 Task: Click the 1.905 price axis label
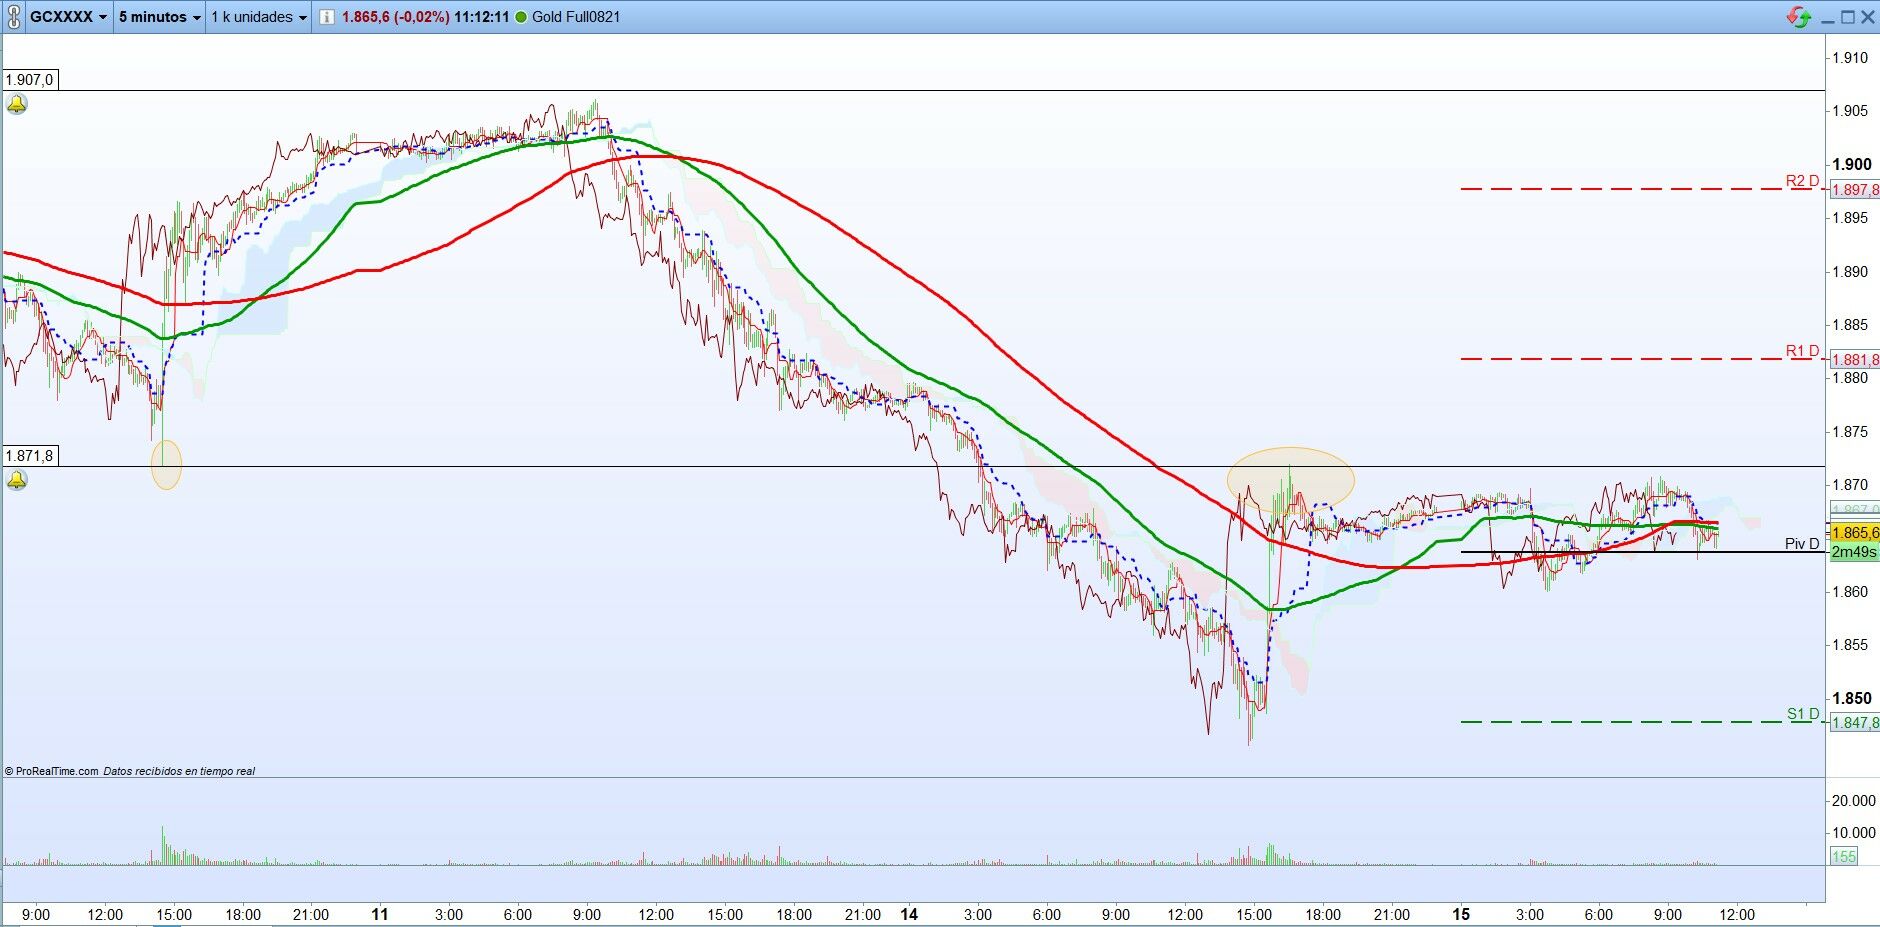1850,111
